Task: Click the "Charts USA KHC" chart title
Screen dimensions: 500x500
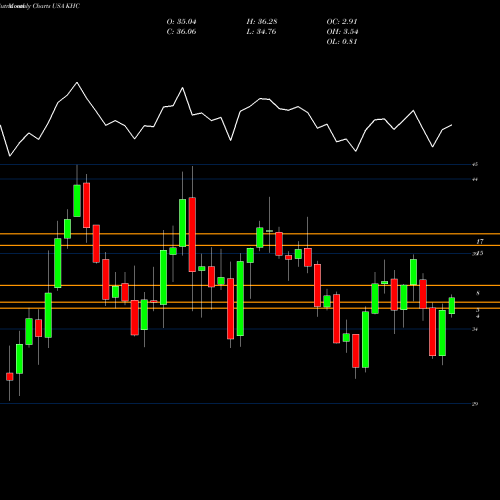Action: 56,6
